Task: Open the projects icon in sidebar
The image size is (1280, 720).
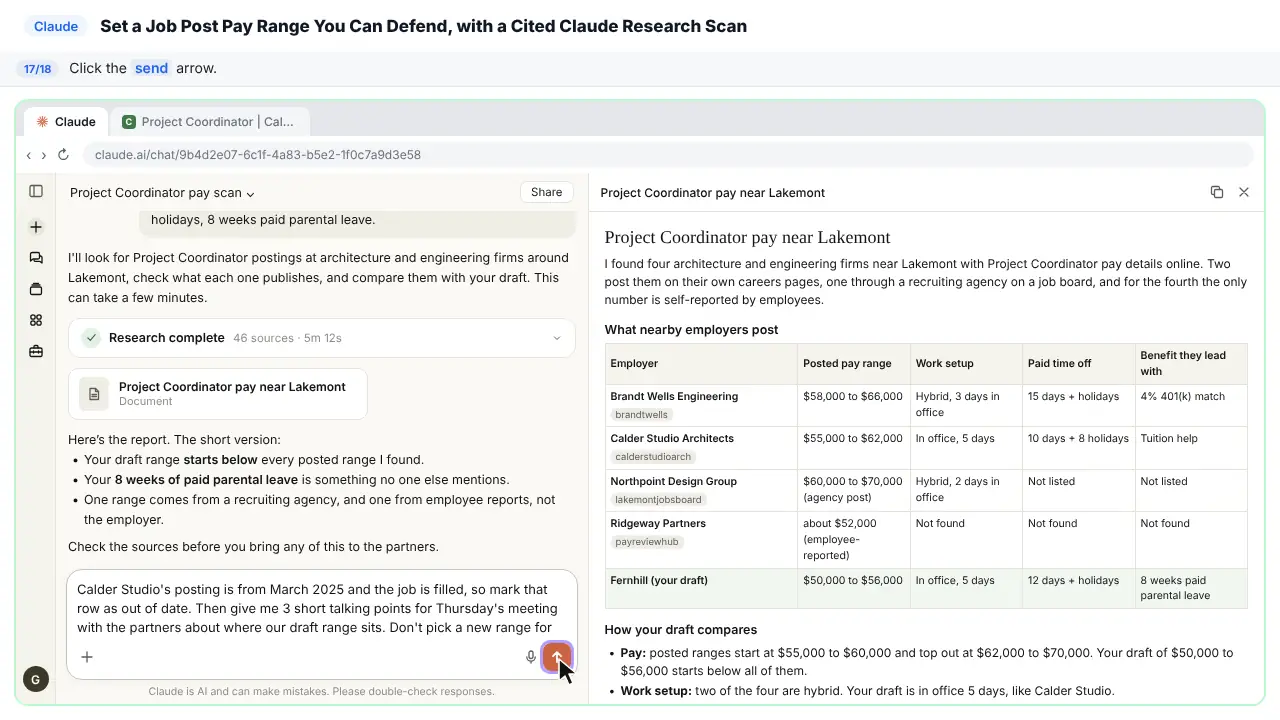Action: pos(36,289)
